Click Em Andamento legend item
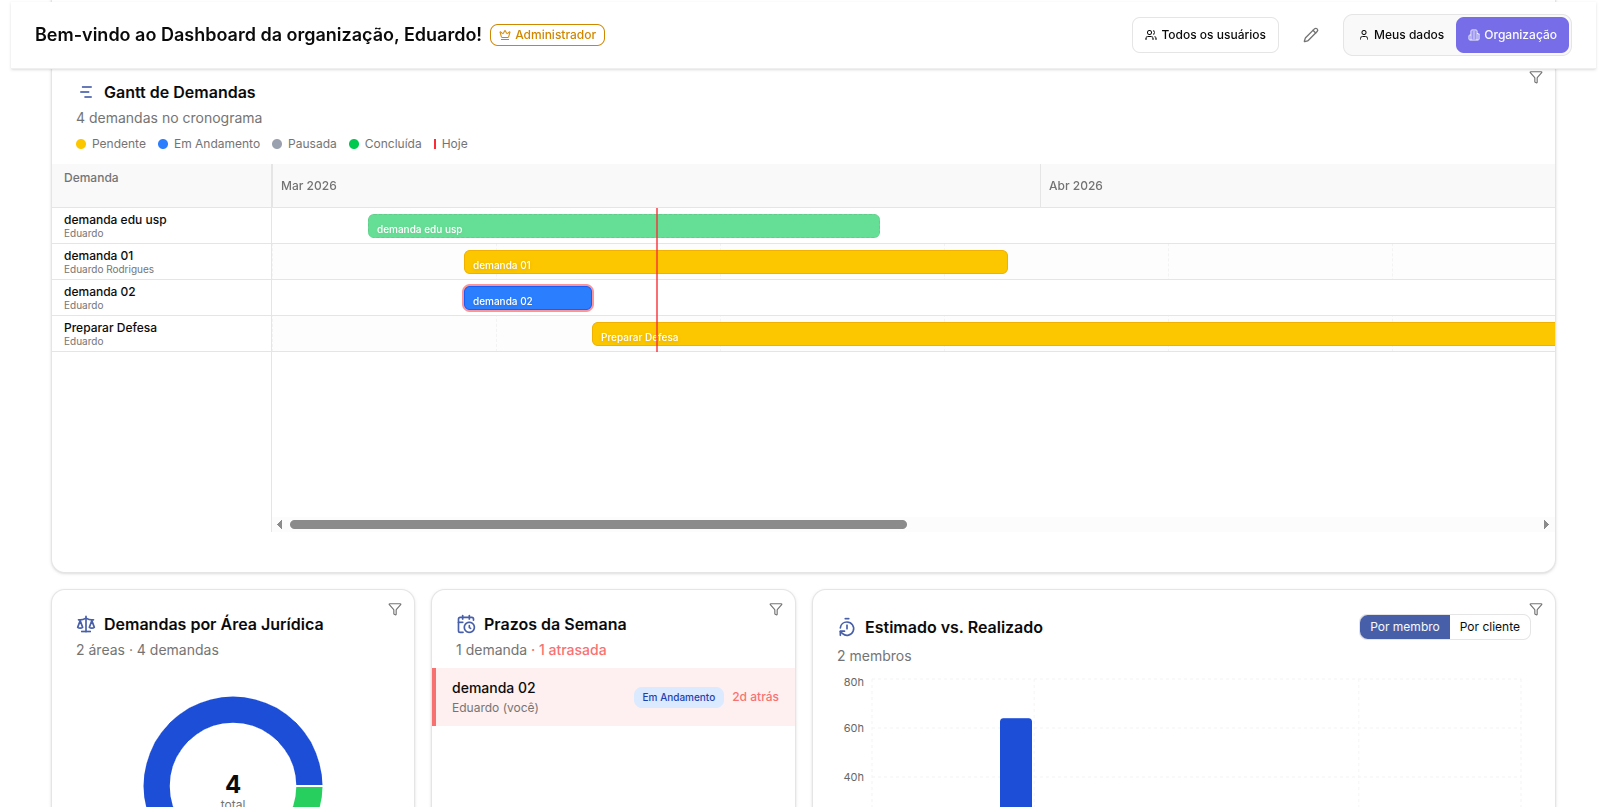Viewport: 1608px width, 807px height. pyautogui.click(x=209, y=144)
